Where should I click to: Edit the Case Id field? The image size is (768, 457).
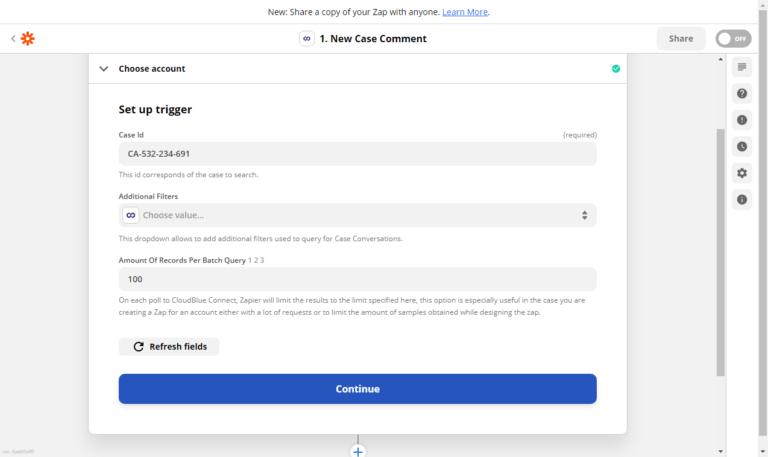point(358,154)
